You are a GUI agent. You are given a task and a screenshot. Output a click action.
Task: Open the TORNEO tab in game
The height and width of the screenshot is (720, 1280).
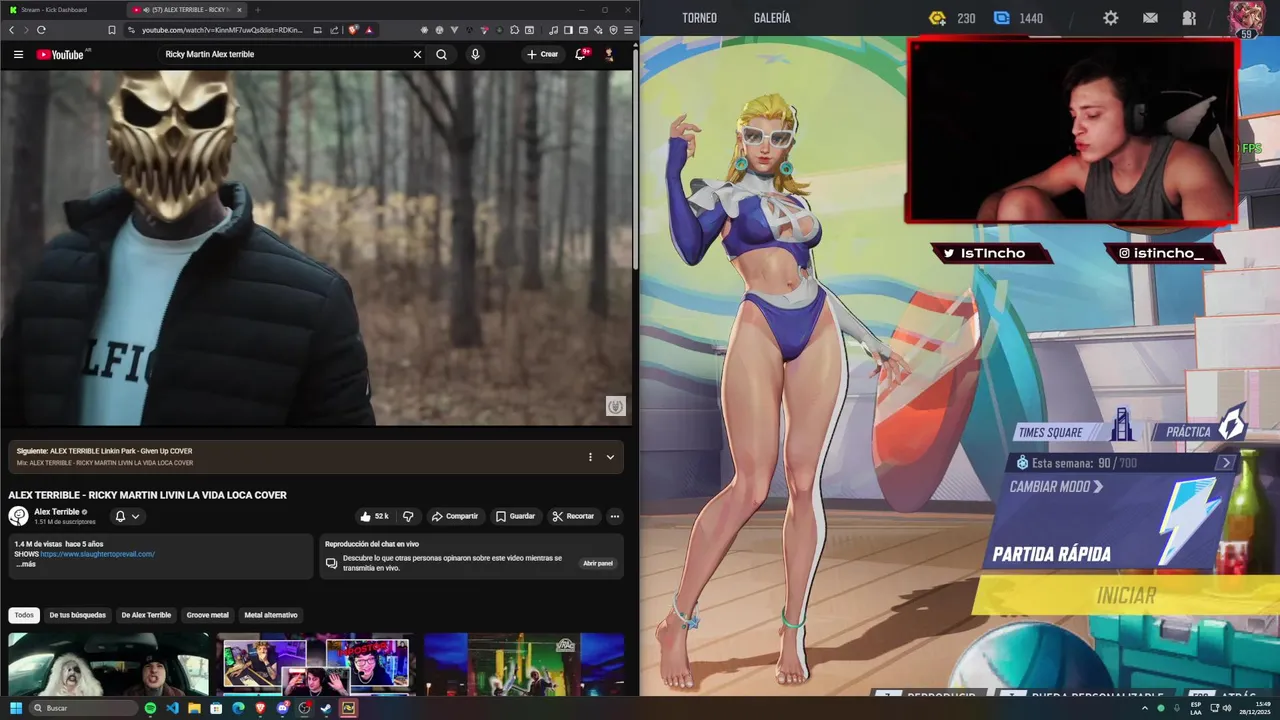(699, 18)
